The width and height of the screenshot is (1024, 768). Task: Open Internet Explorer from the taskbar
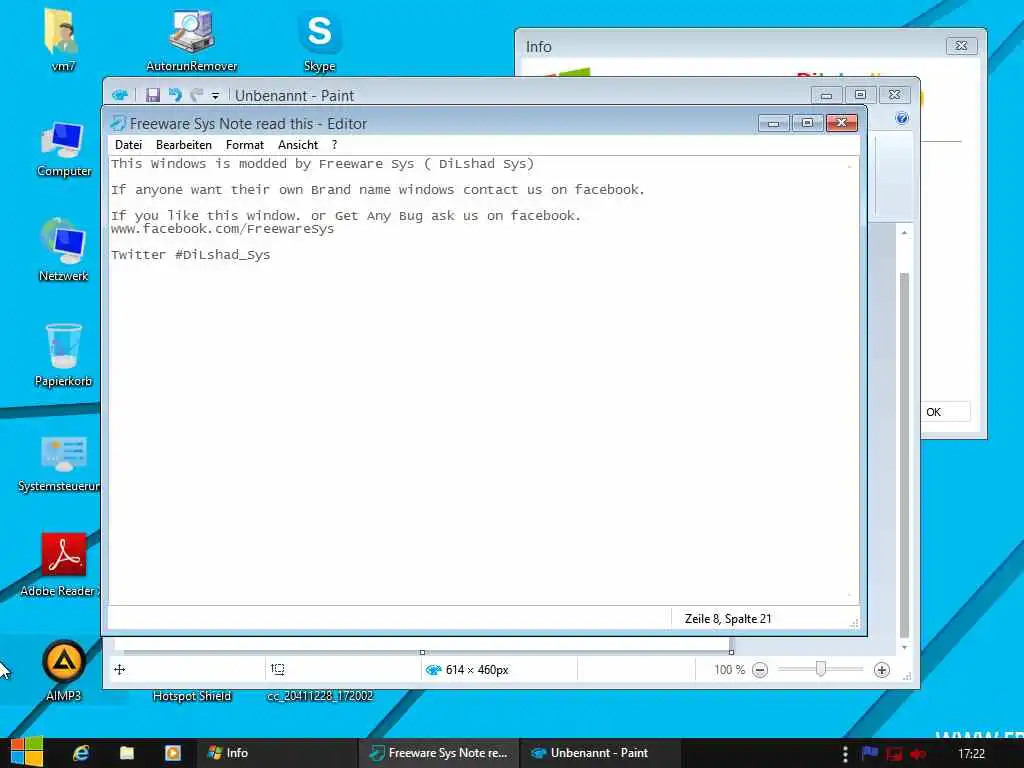point(81,753)
